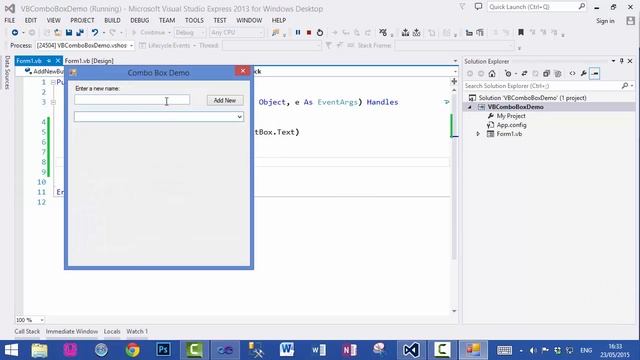This screenshot has width=640, height=360.
Task: Select My Project in Solution Explorer
Action: pos(511,116)
